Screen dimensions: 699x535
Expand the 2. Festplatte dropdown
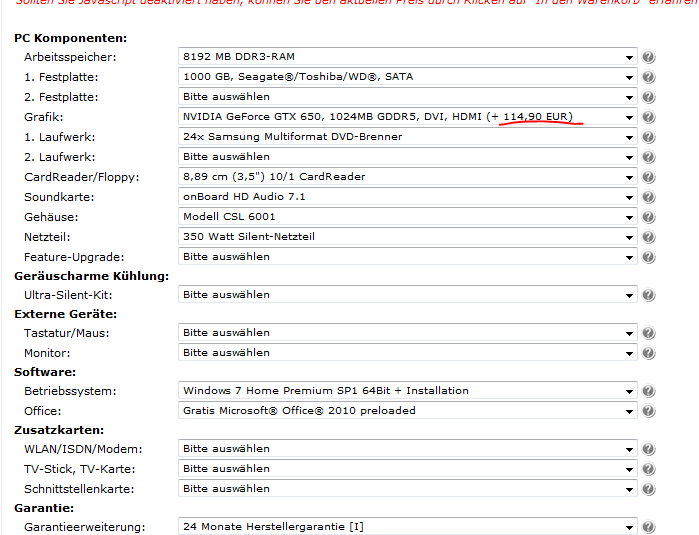(x=407, y=97)
